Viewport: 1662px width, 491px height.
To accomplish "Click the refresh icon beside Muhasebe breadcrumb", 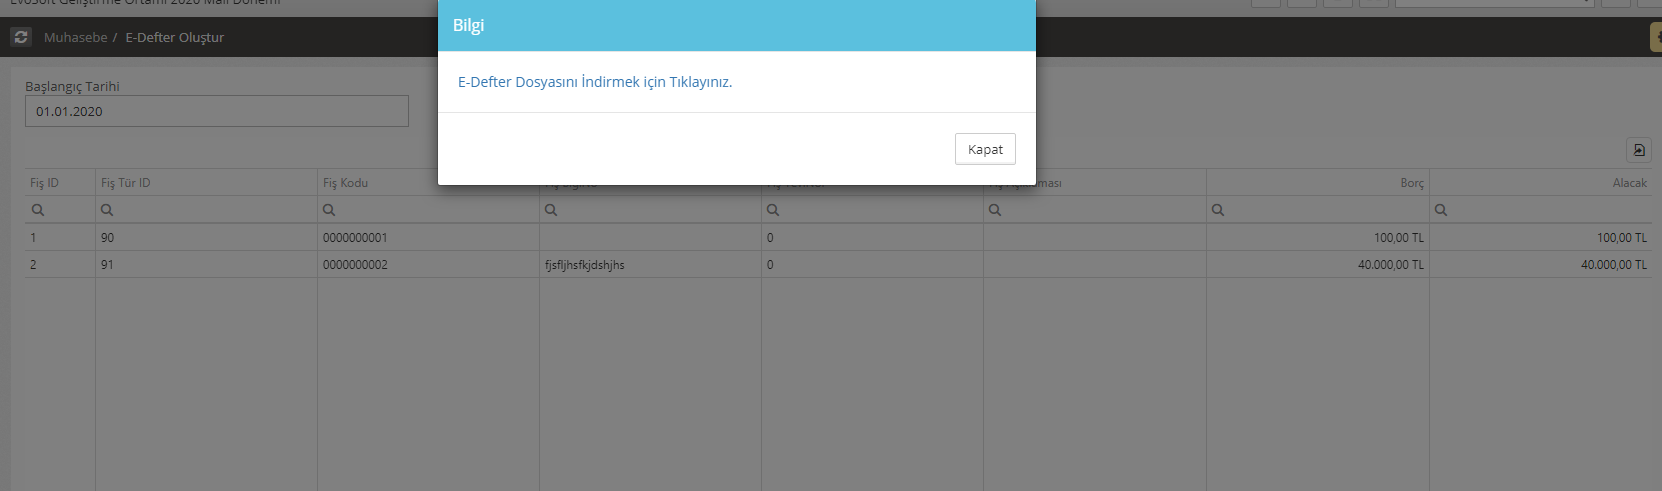I will (x=20, y=37).
